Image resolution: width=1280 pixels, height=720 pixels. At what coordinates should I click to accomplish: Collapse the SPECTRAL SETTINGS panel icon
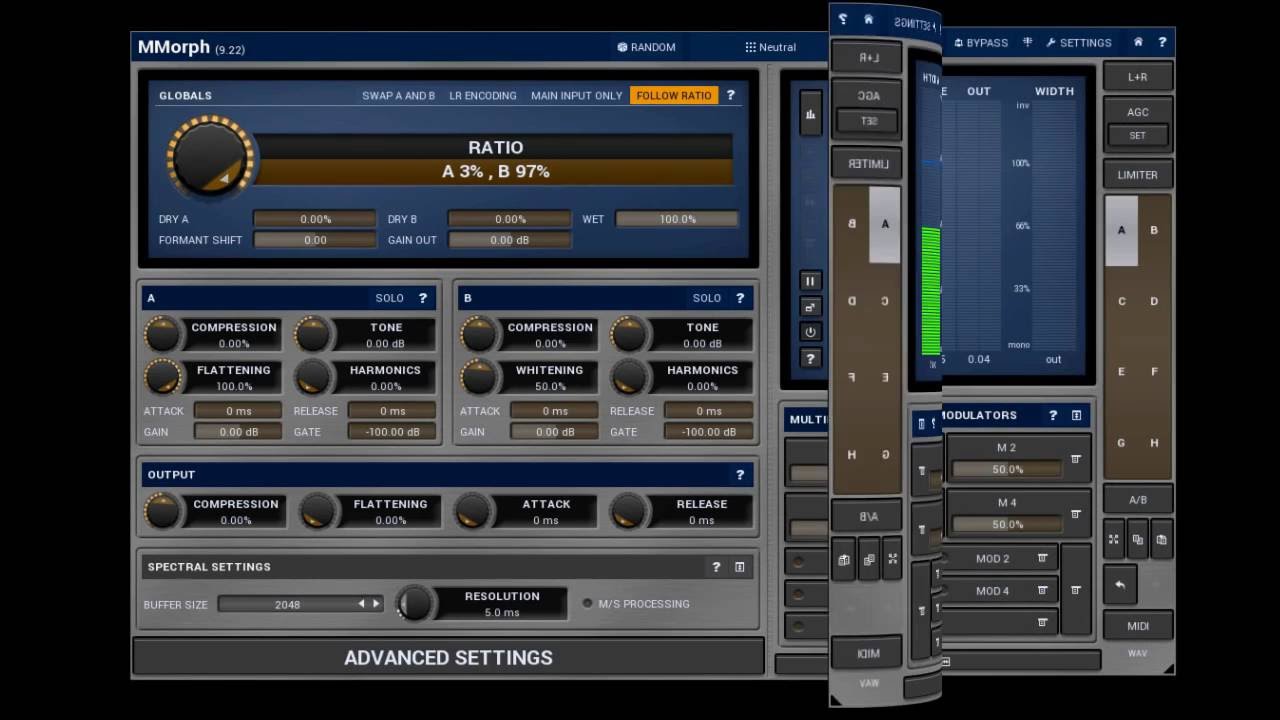point(740,567)
